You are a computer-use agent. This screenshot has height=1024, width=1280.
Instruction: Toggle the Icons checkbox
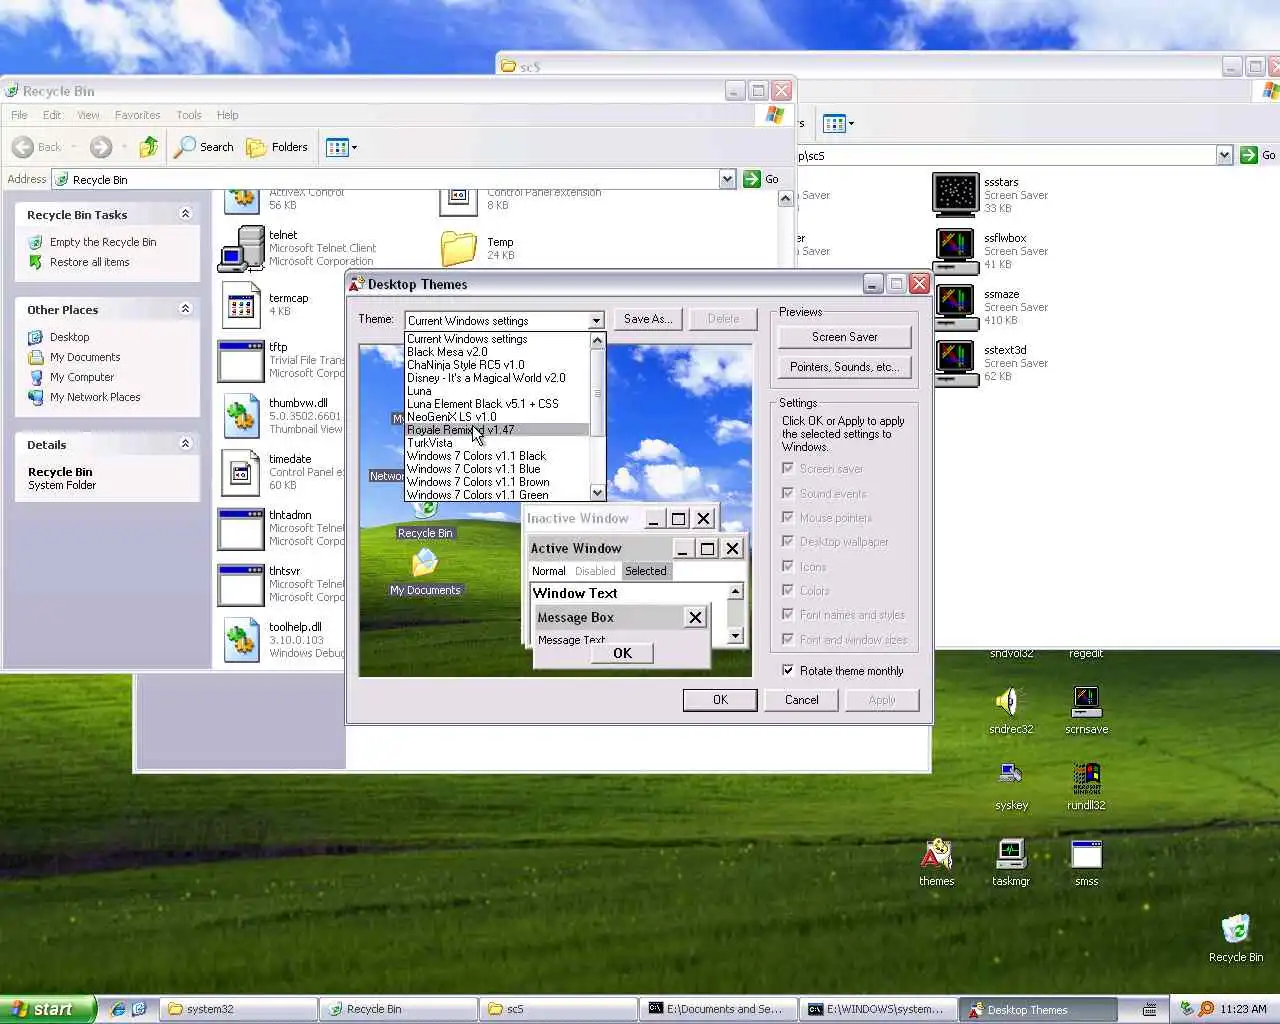coord(788,566)
